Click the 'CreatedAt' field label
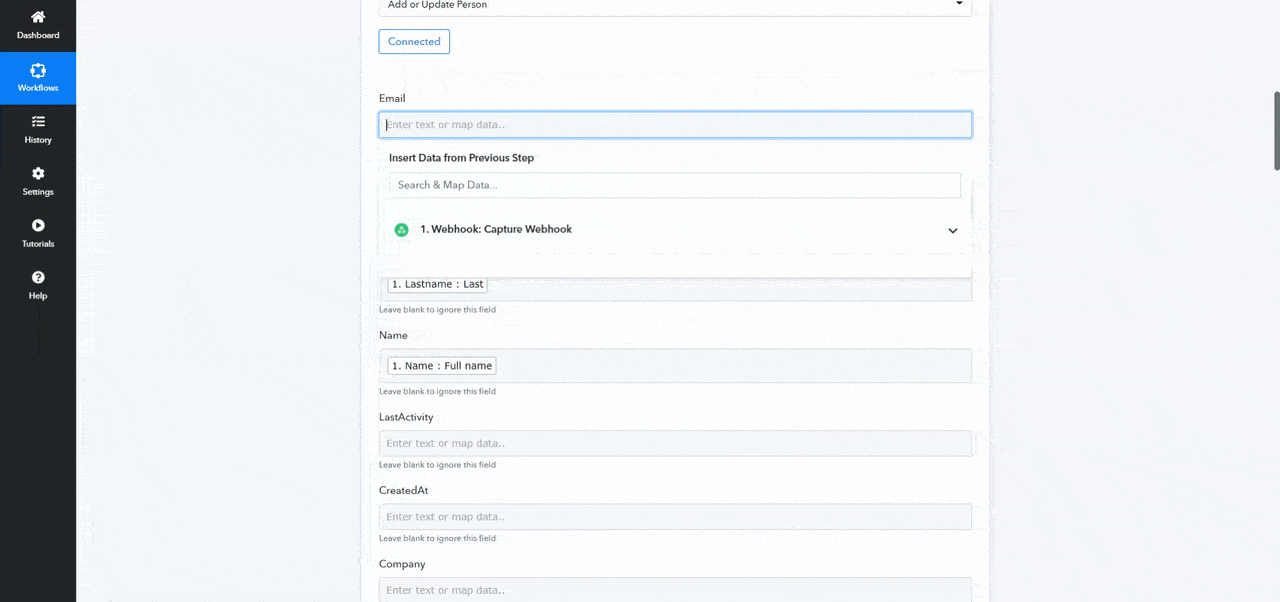The image size is (1280, 602). [x=403, y=490]
